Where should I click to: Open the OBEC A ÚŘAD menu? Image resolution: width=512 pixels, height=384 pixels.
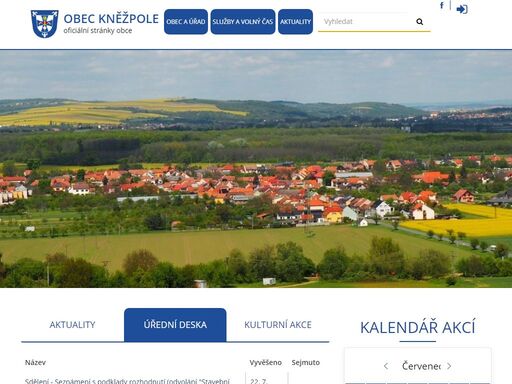(x=186, y=22)
